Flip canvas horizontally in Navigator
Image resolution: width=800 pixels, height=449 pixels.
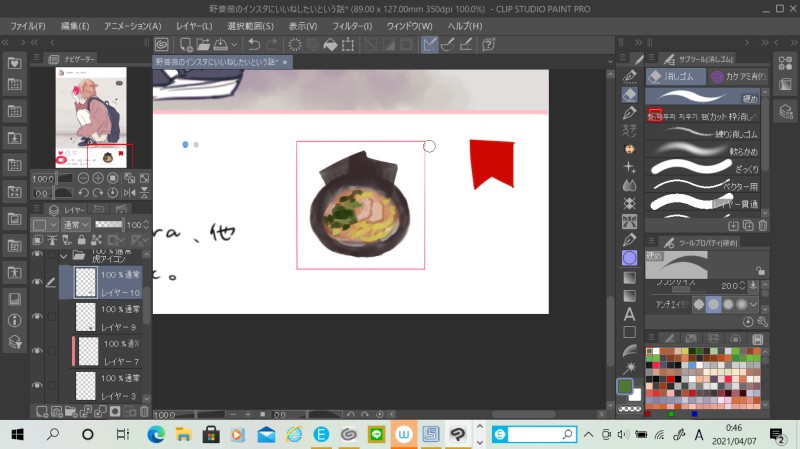pos(130,193)
